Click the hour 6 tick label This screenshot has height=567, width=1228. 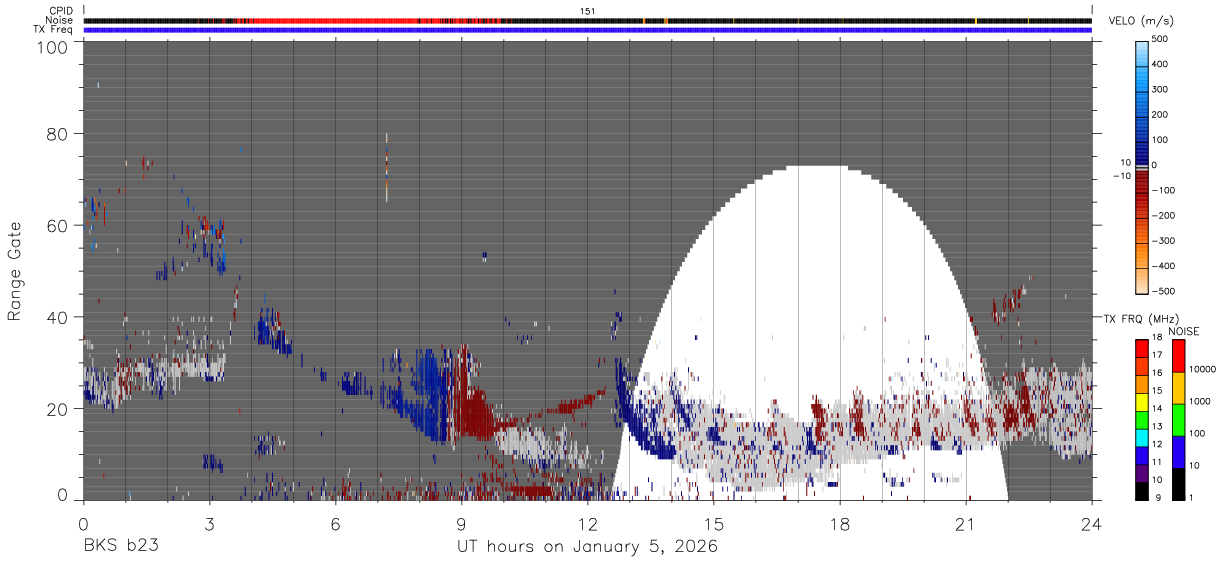(335, 523)
